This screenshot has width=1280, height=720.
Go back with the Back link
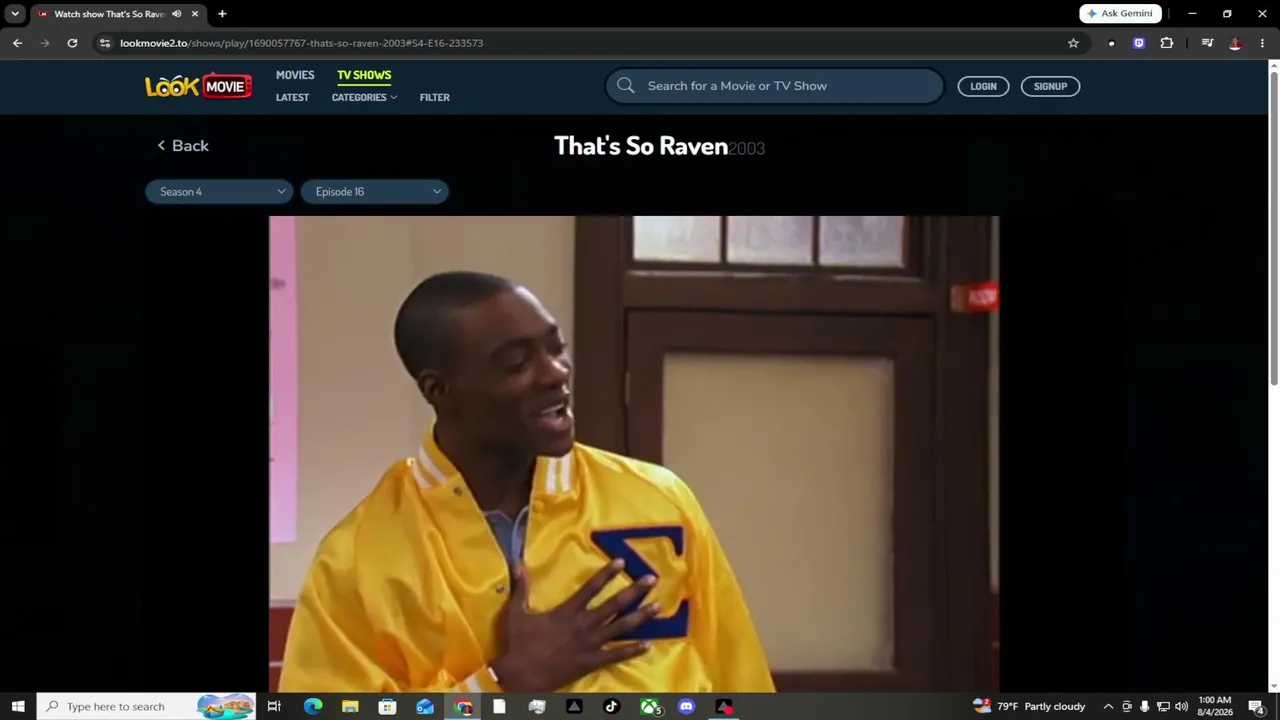click(182, 146)
